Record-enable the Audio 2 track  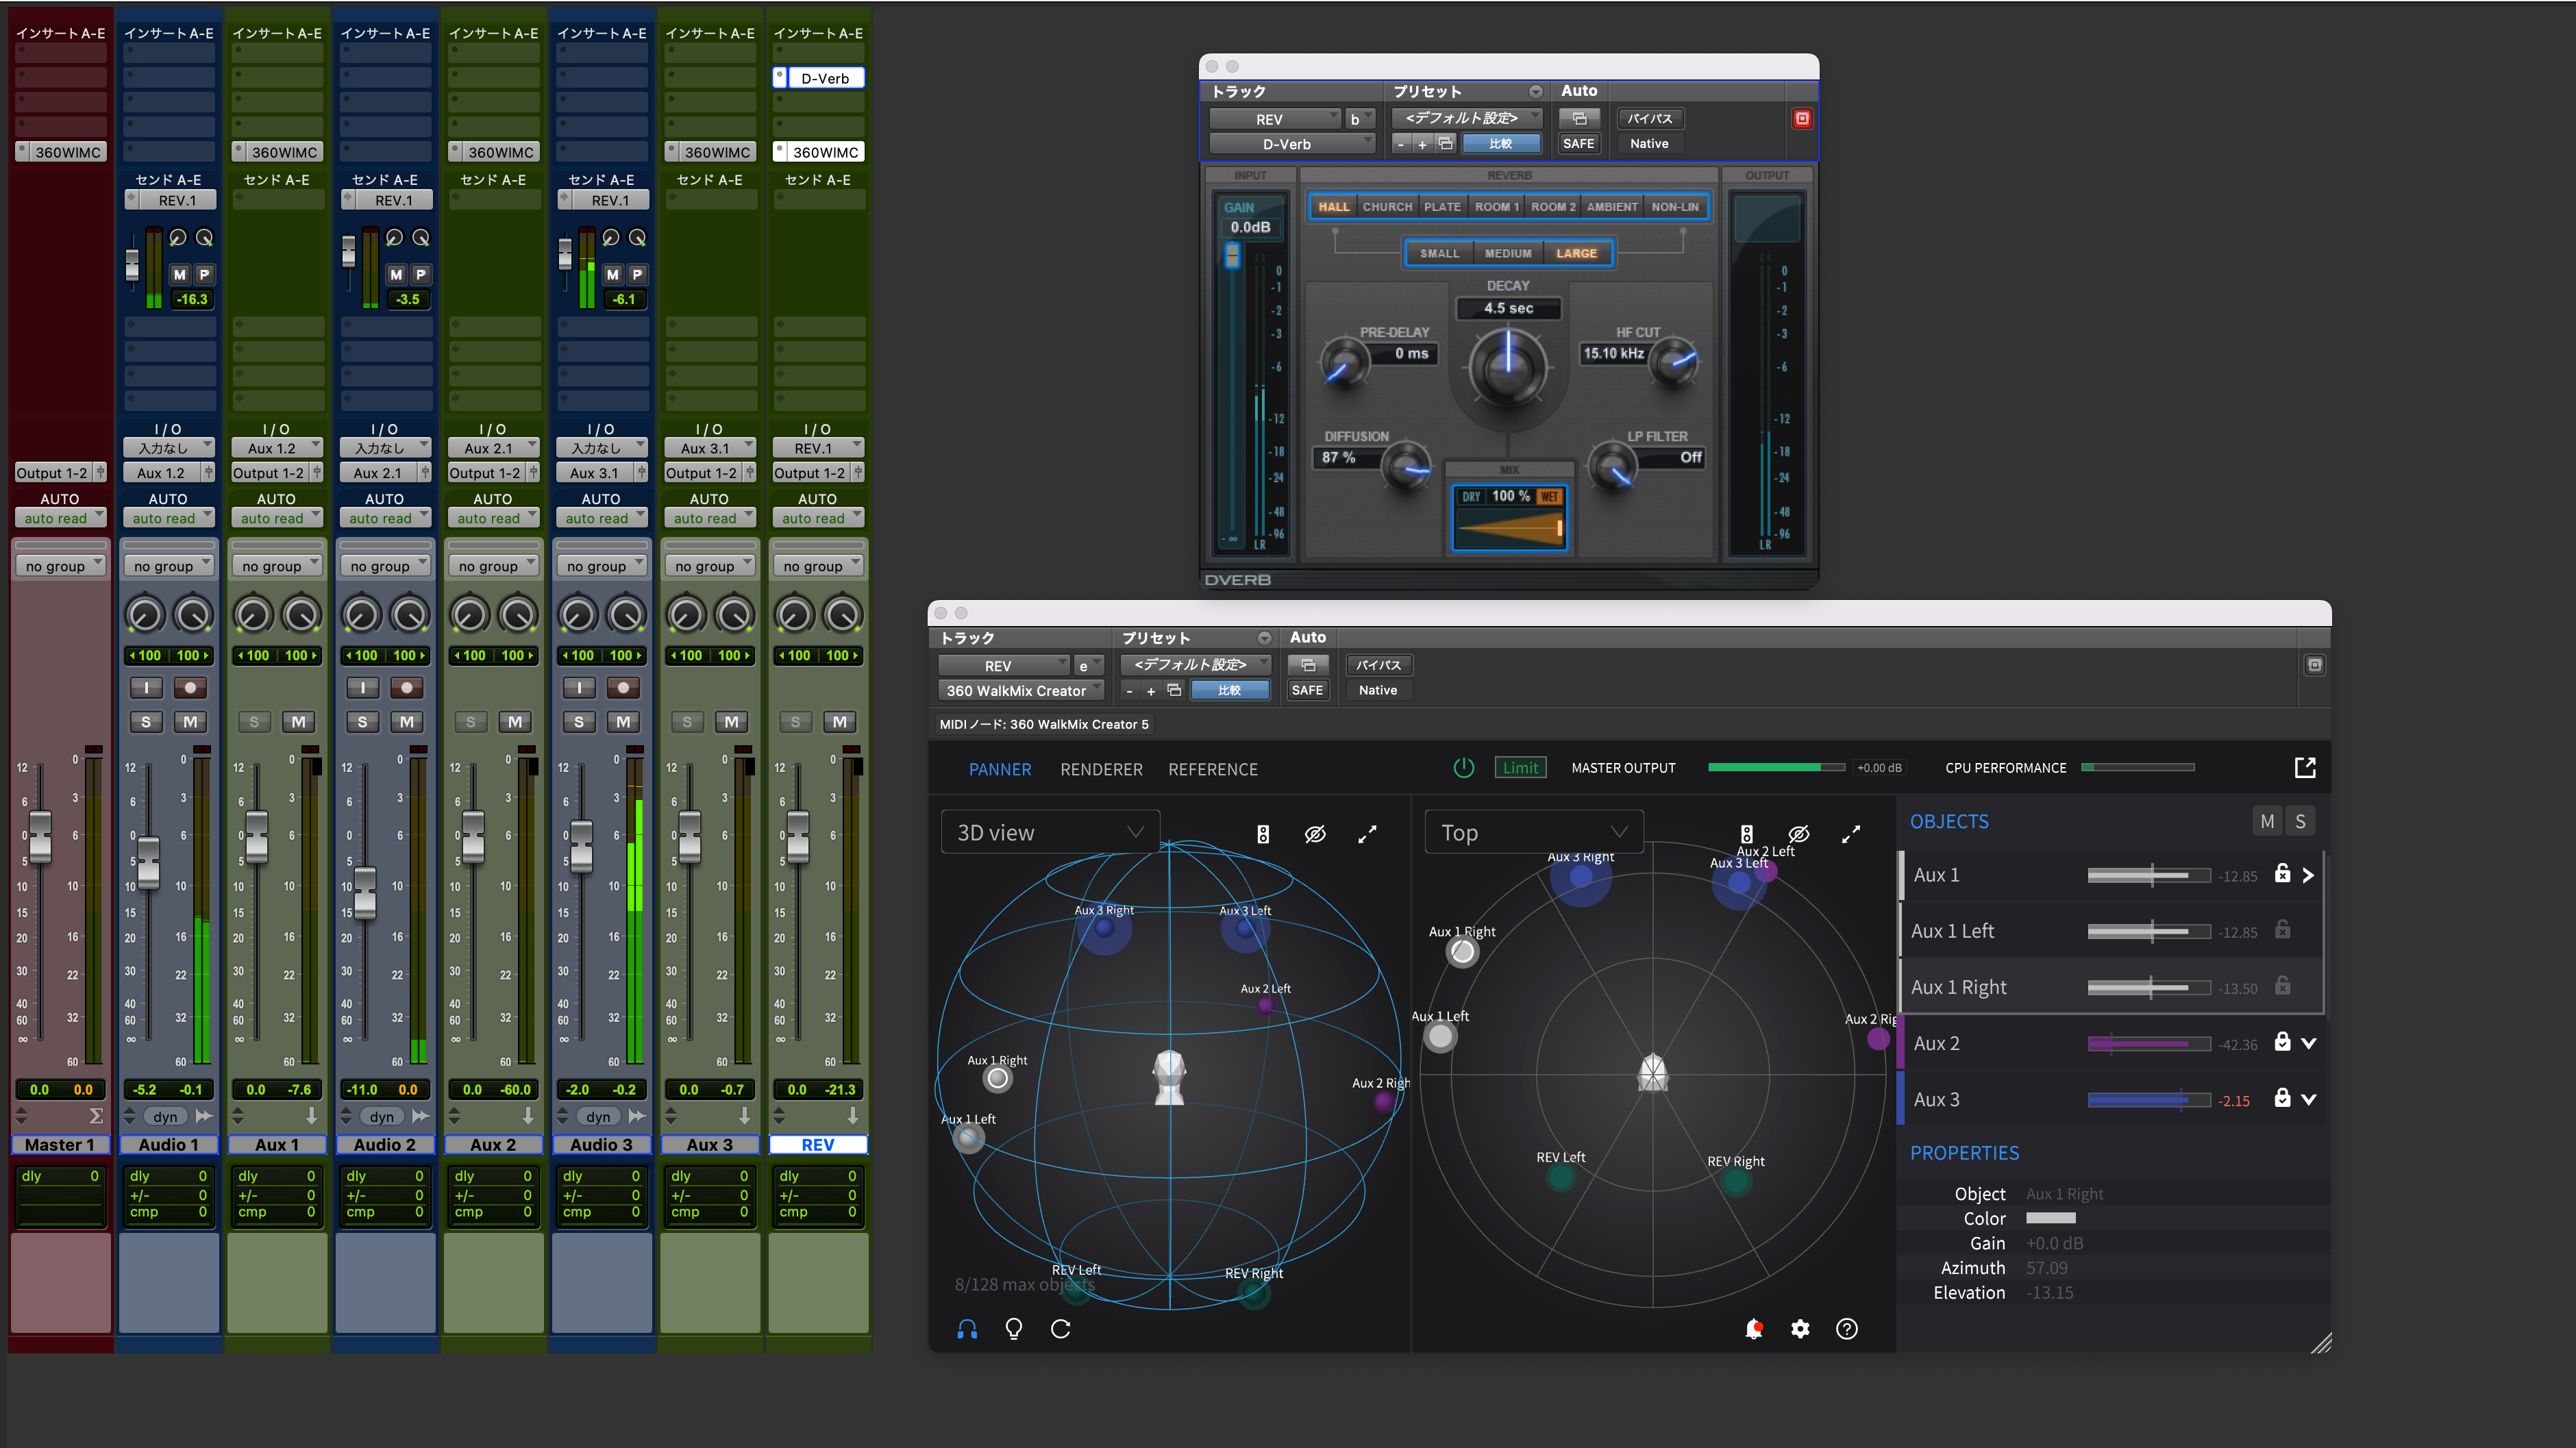tap(406, 688)
